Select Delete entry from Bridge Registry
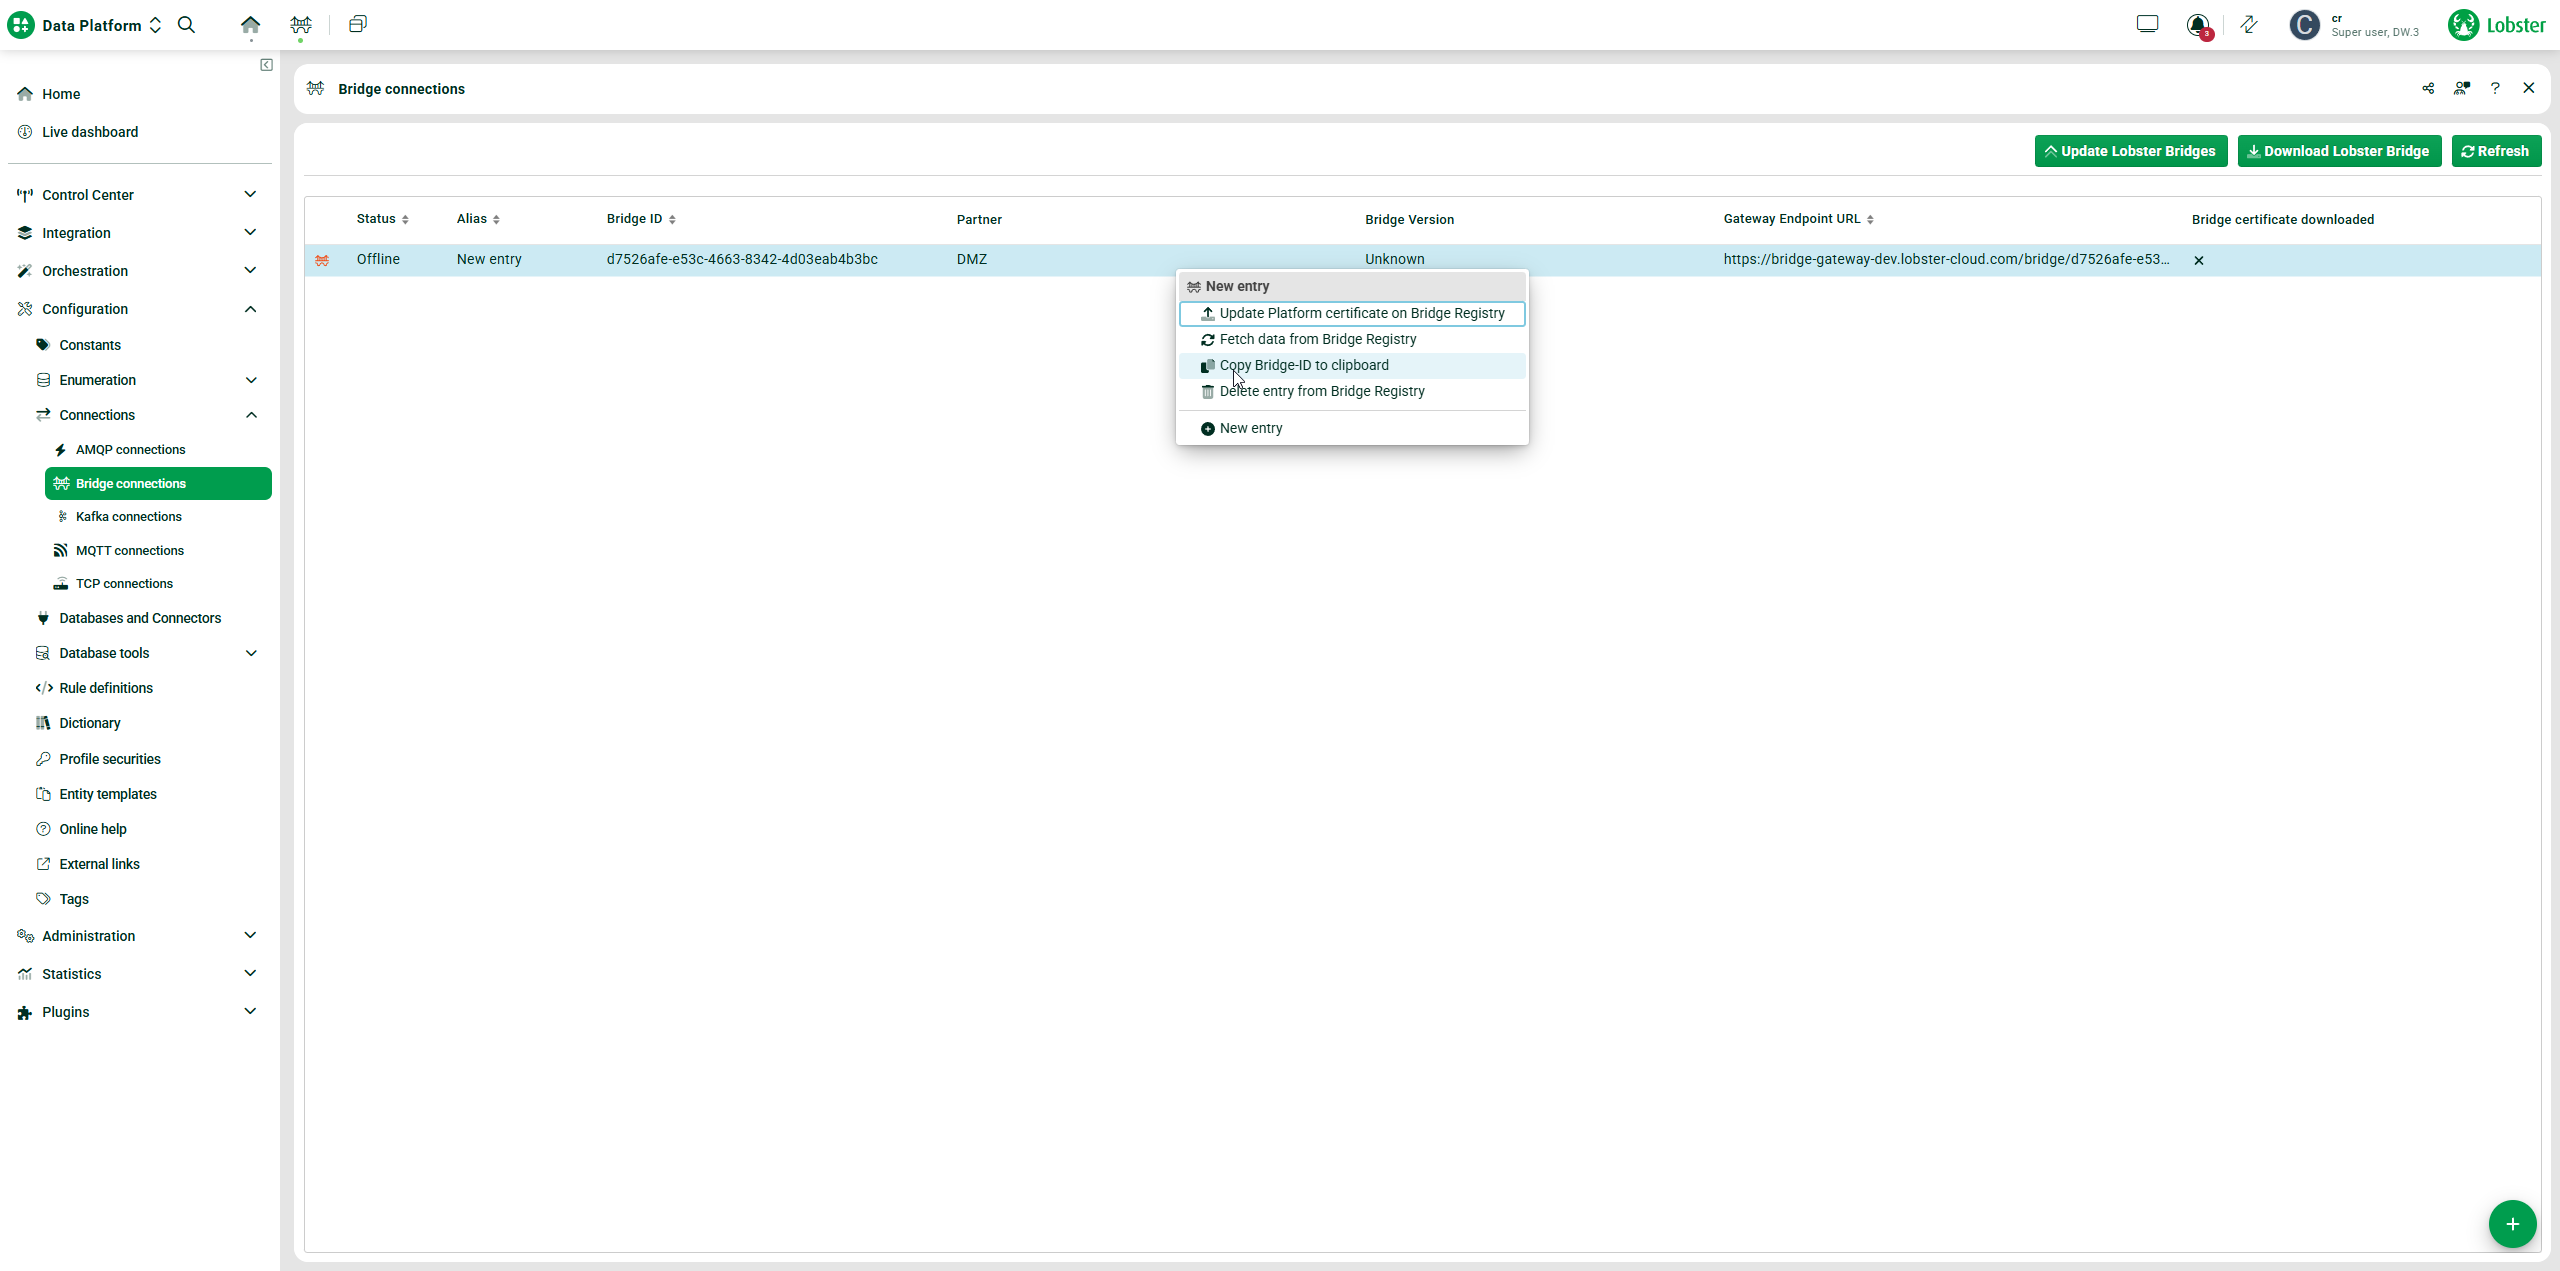2560x1271 pixels. click(1321, 391)
